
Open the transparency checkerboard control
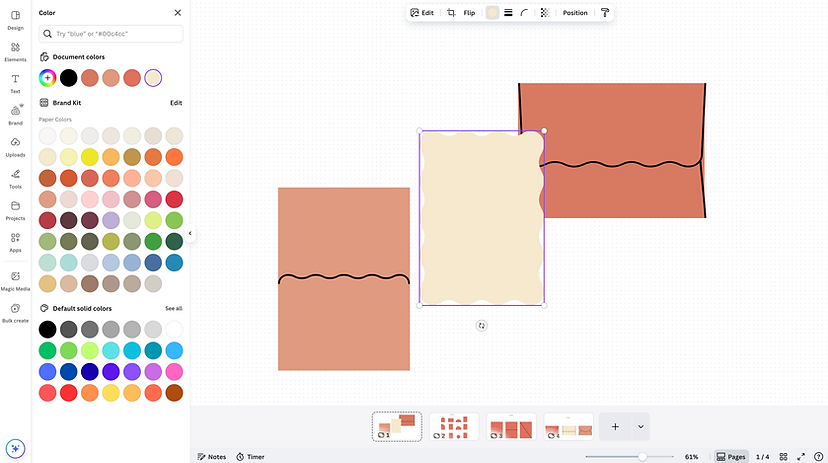point(545,13)
